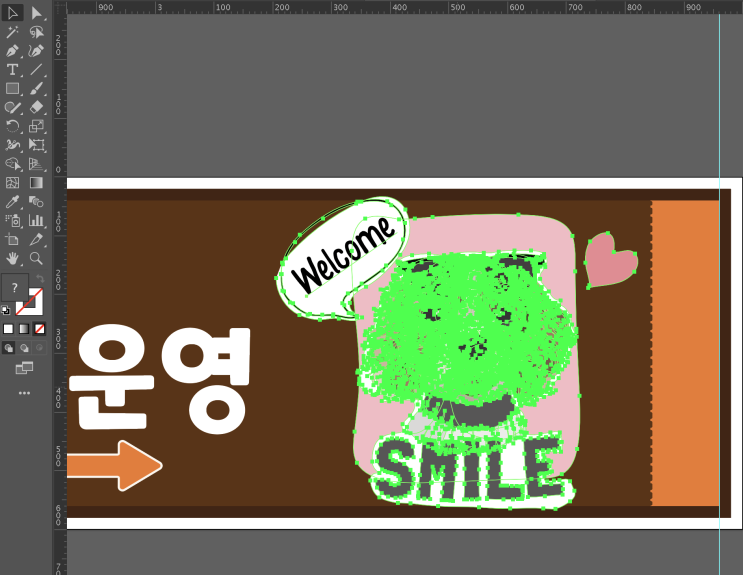The width and height of the screenshot is (743, 575).
Task: Click the orange arrow shape
Action: click(x=115, y=465)
